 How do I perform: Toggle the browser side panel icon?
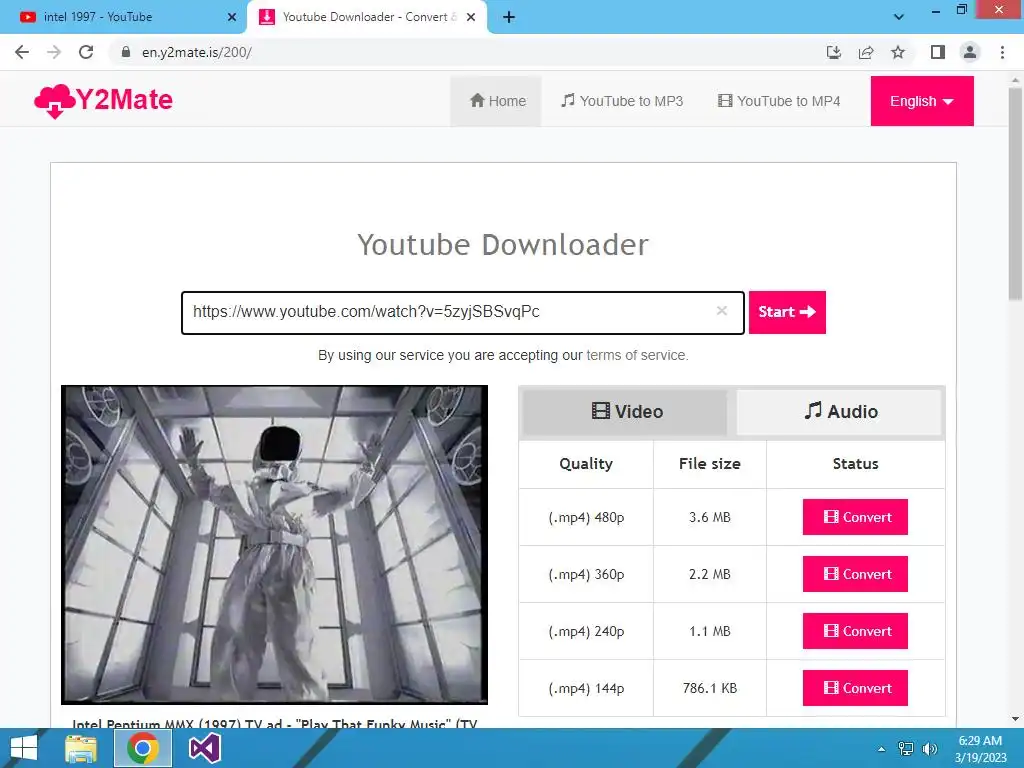(x=938, y=52)
